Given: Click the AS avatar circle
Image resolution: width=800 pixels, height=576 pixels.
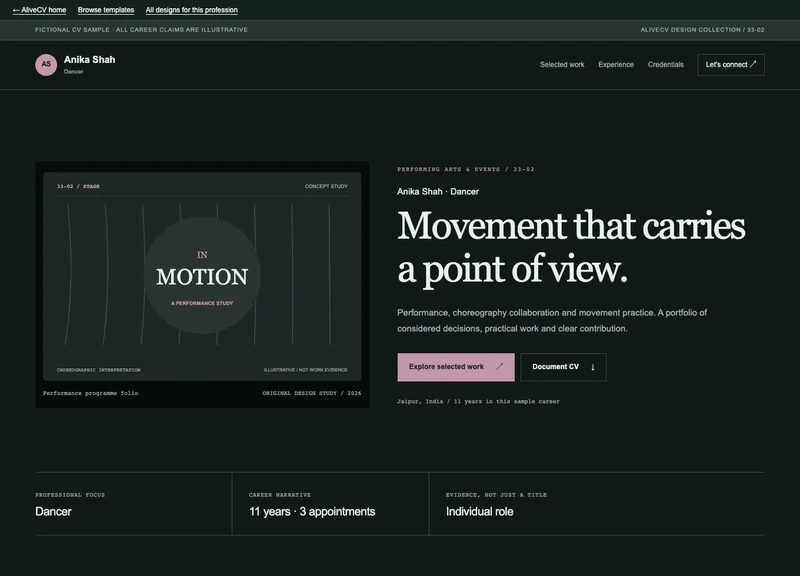Looking at the screenshot, I should (46, 65).
